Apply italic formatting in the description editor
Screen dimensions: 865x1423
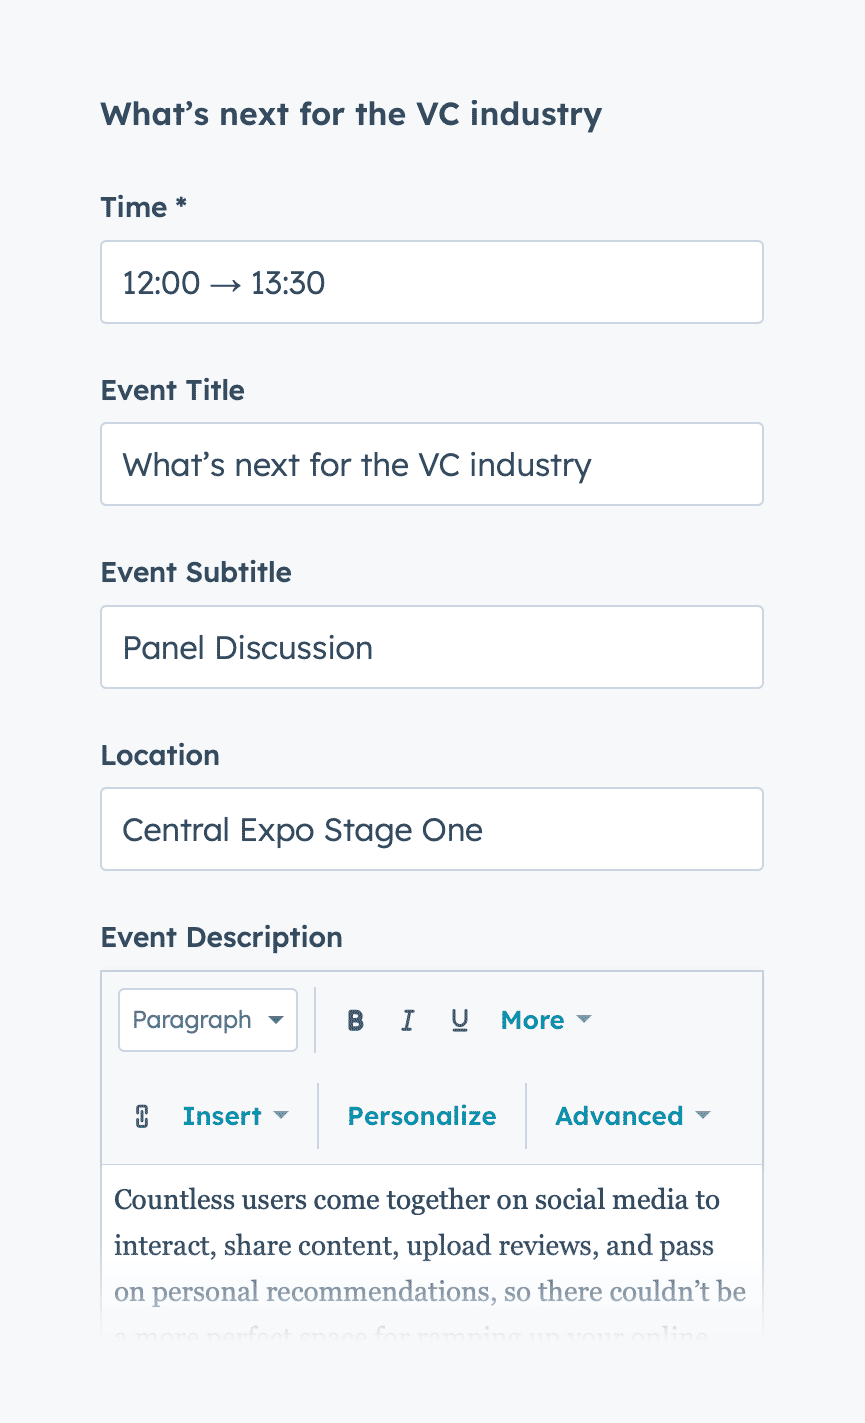(x=407, y=1020)
